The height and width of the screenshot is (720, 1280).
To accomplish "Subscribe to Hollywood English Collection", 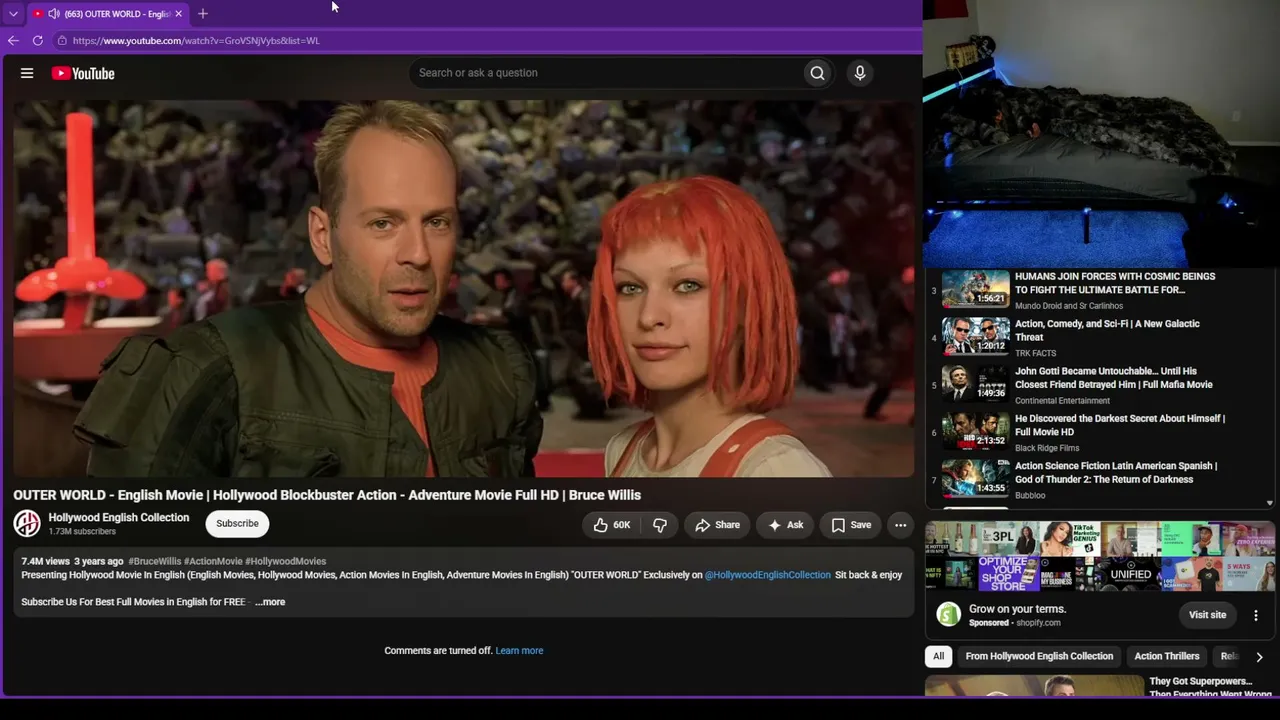I will [x=237, y=523].
